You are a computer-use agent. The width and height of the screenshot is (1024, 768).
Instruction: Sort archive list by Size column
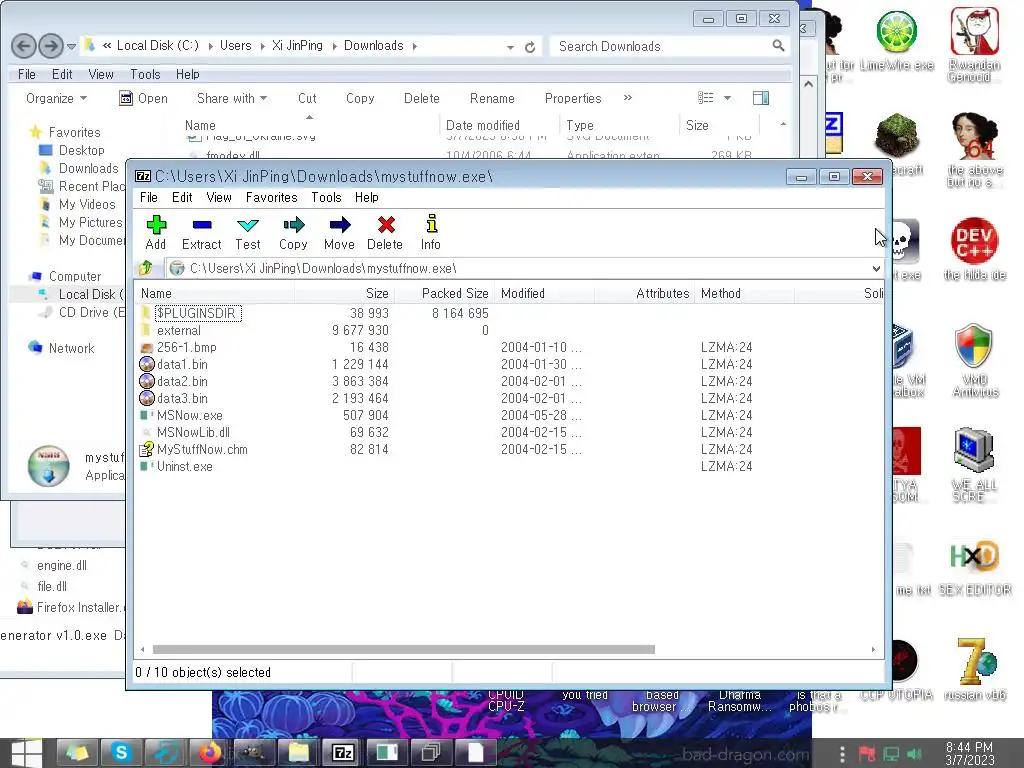point(345,293)
